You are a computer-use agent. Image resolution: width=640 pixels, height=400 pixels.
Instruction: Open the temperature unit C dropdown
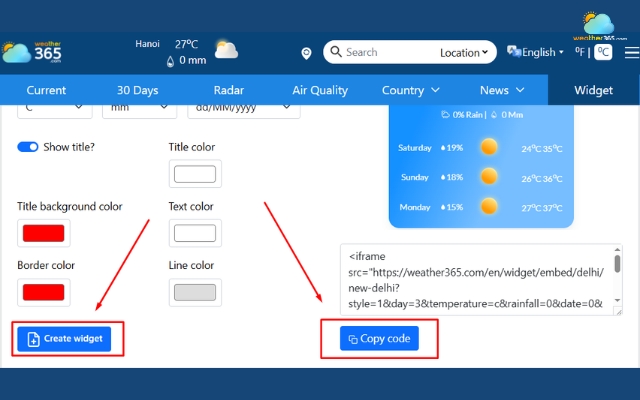tap(55, 110)
